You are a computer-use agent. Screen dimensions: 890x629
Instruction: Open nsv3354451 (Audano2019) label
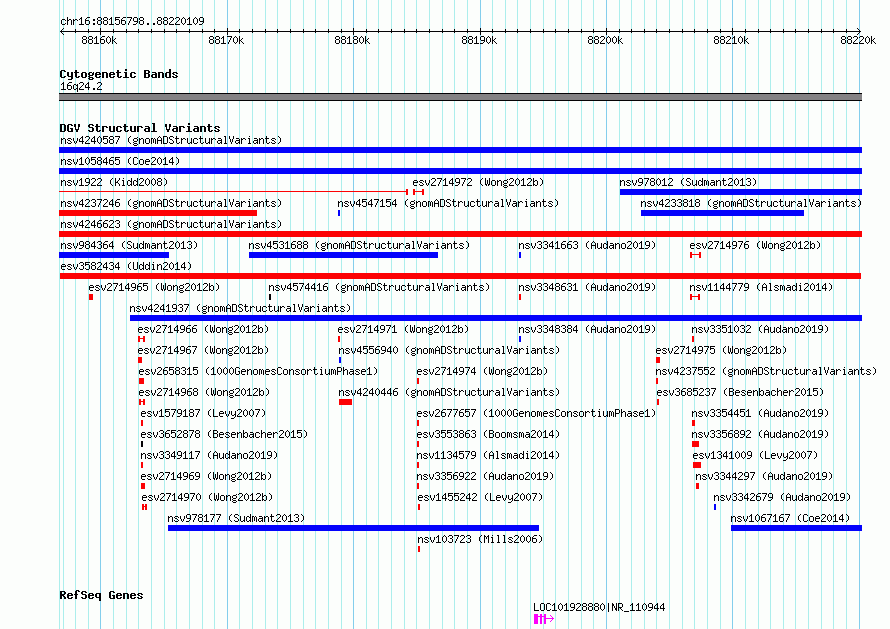pyautogui.click(x=760, y=413)
